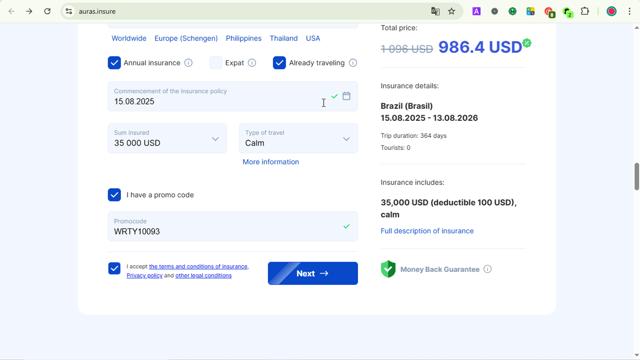Untick the accept terms checkbox
The image size is (640, 360).
tap(114, 268)
